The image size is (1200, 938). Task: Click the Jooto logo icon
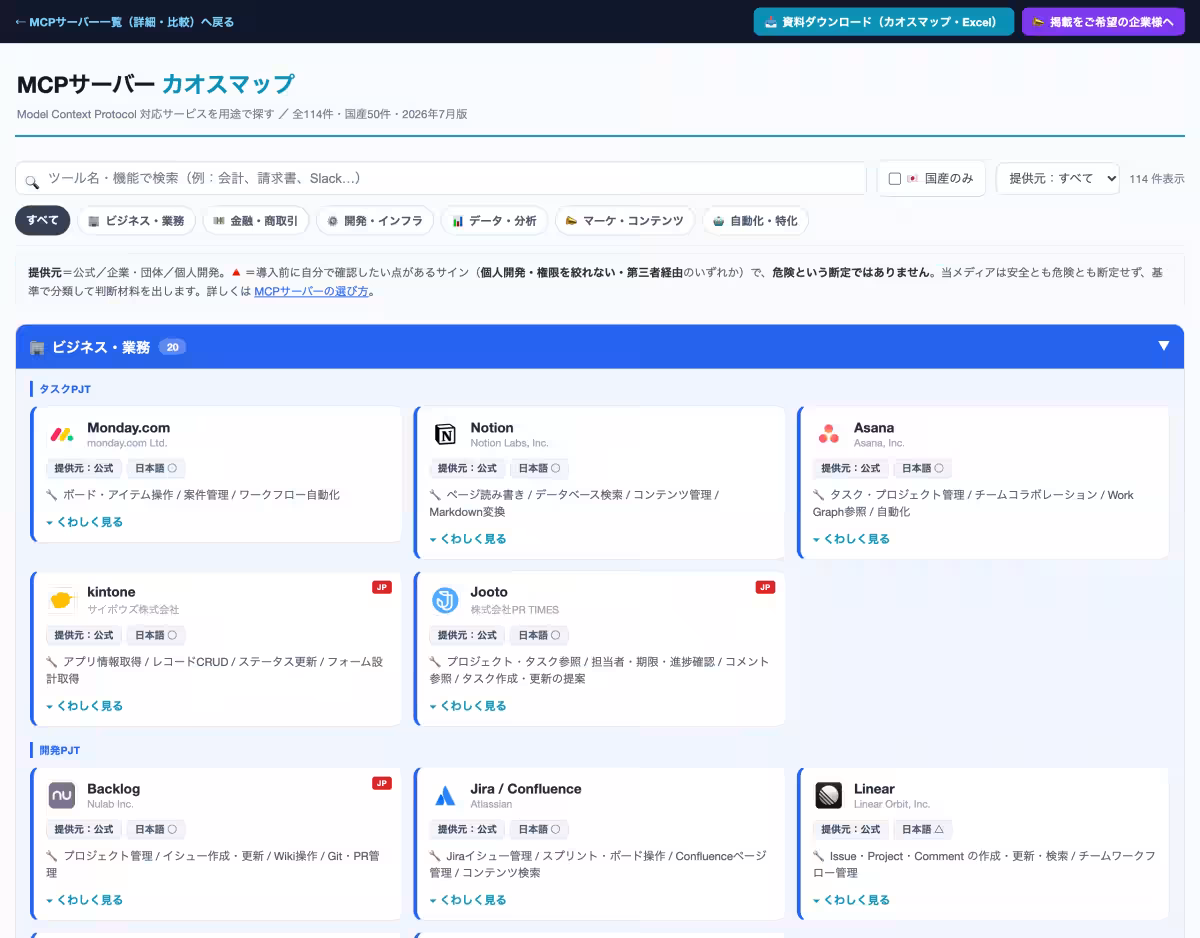click(x=445, y=600)
